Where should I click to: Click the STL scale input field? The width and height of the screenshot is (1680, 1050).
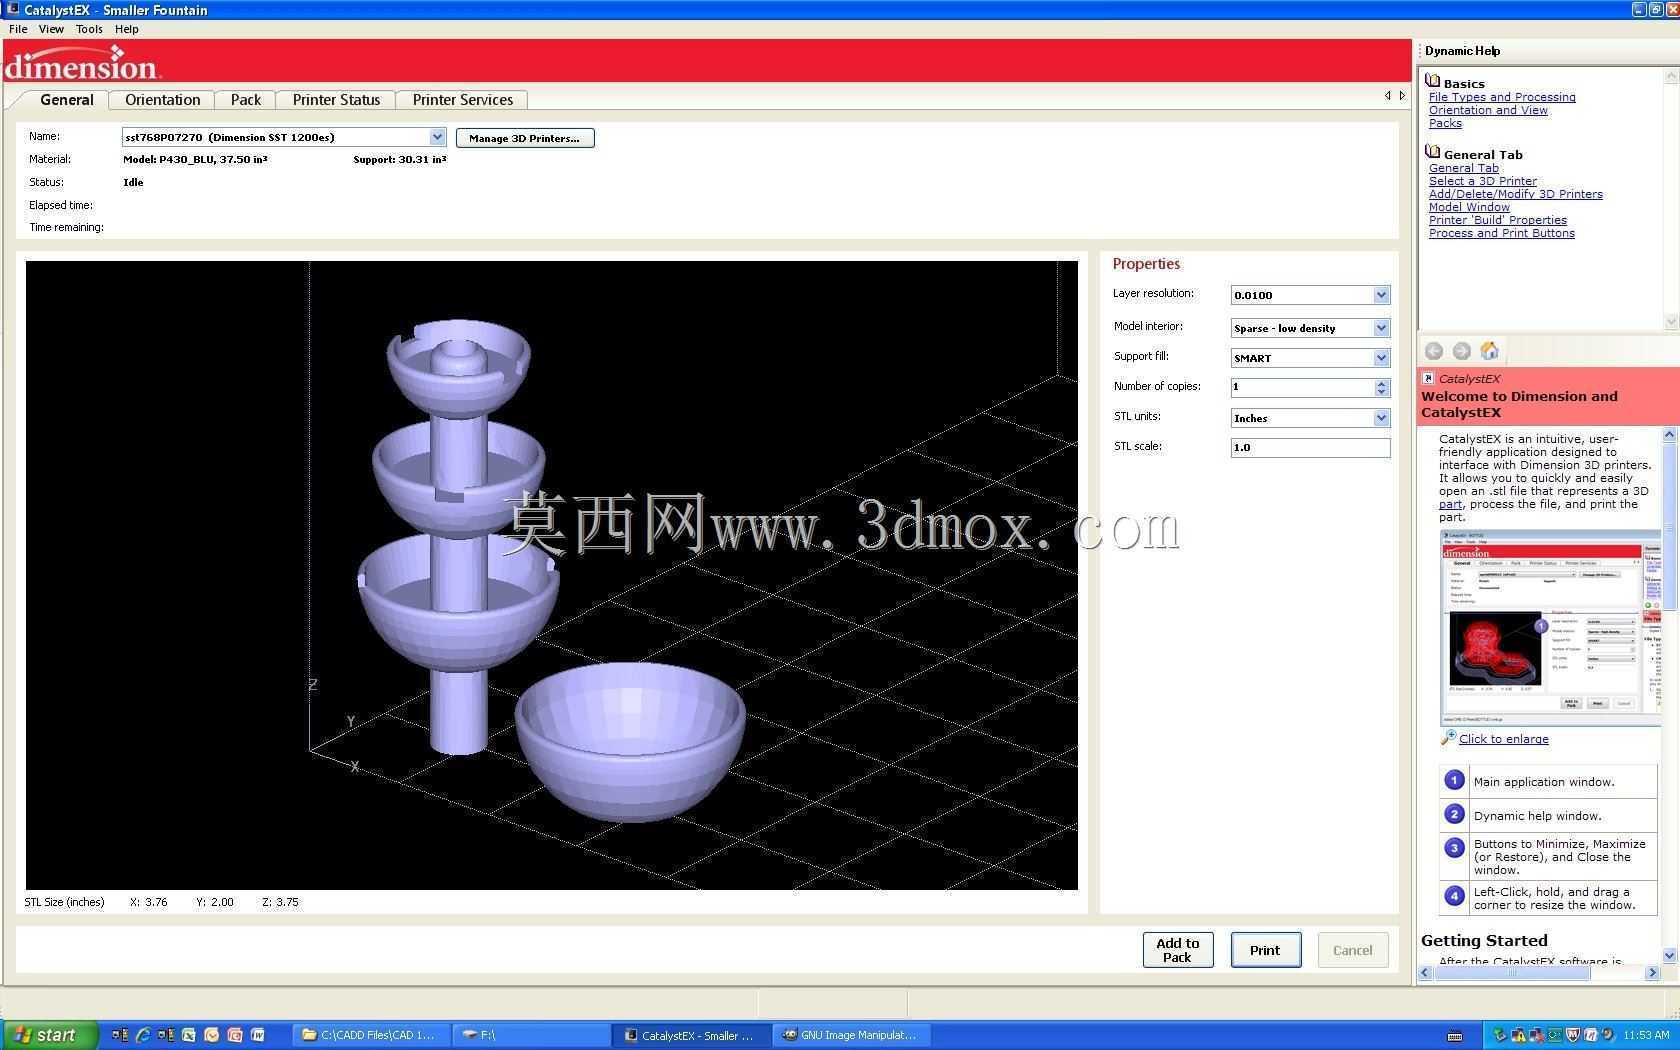[1310, 447]
